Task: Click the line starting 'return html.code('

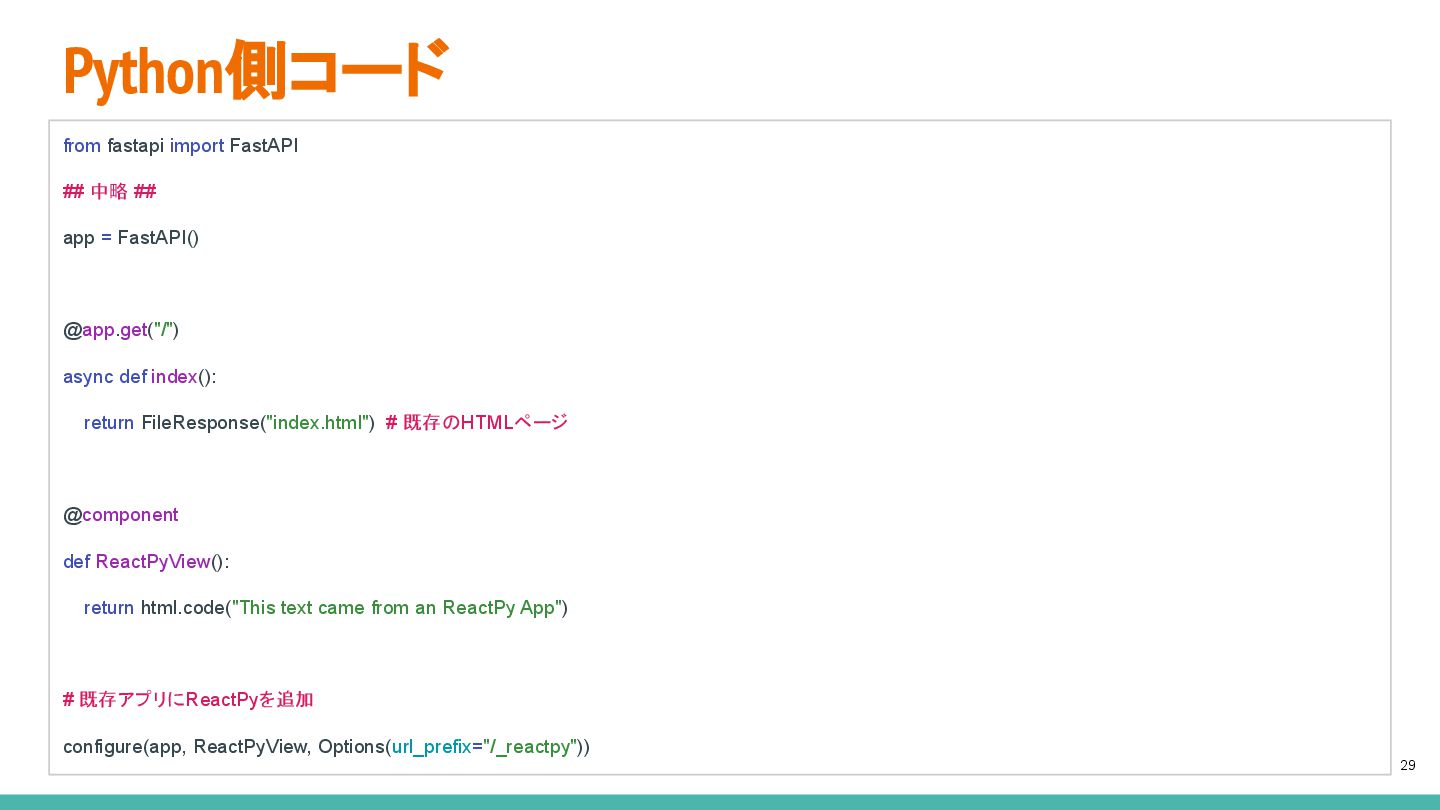Action: pyautogui.click(x=326, y=608)
